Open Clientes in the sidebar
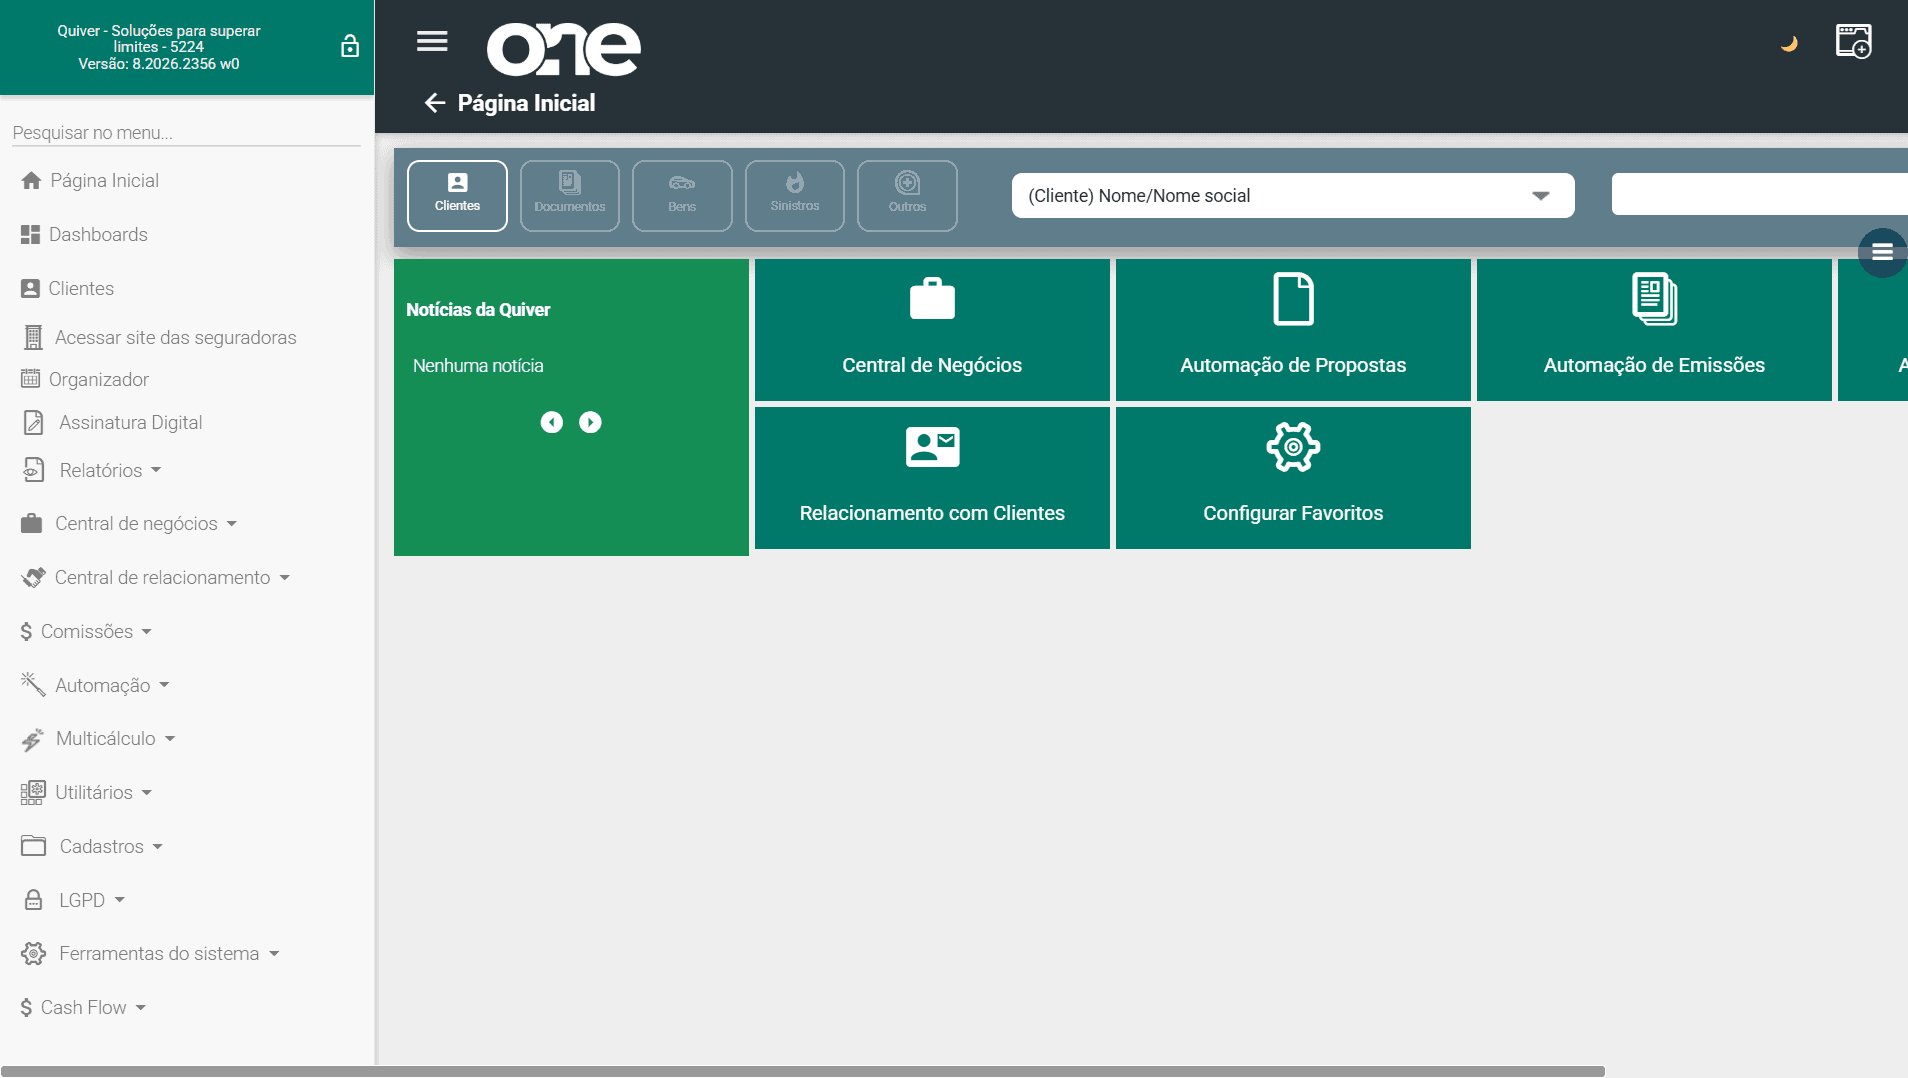Image resolution: width=1908 pixels, height=1078 pixels. pos(81,288)
